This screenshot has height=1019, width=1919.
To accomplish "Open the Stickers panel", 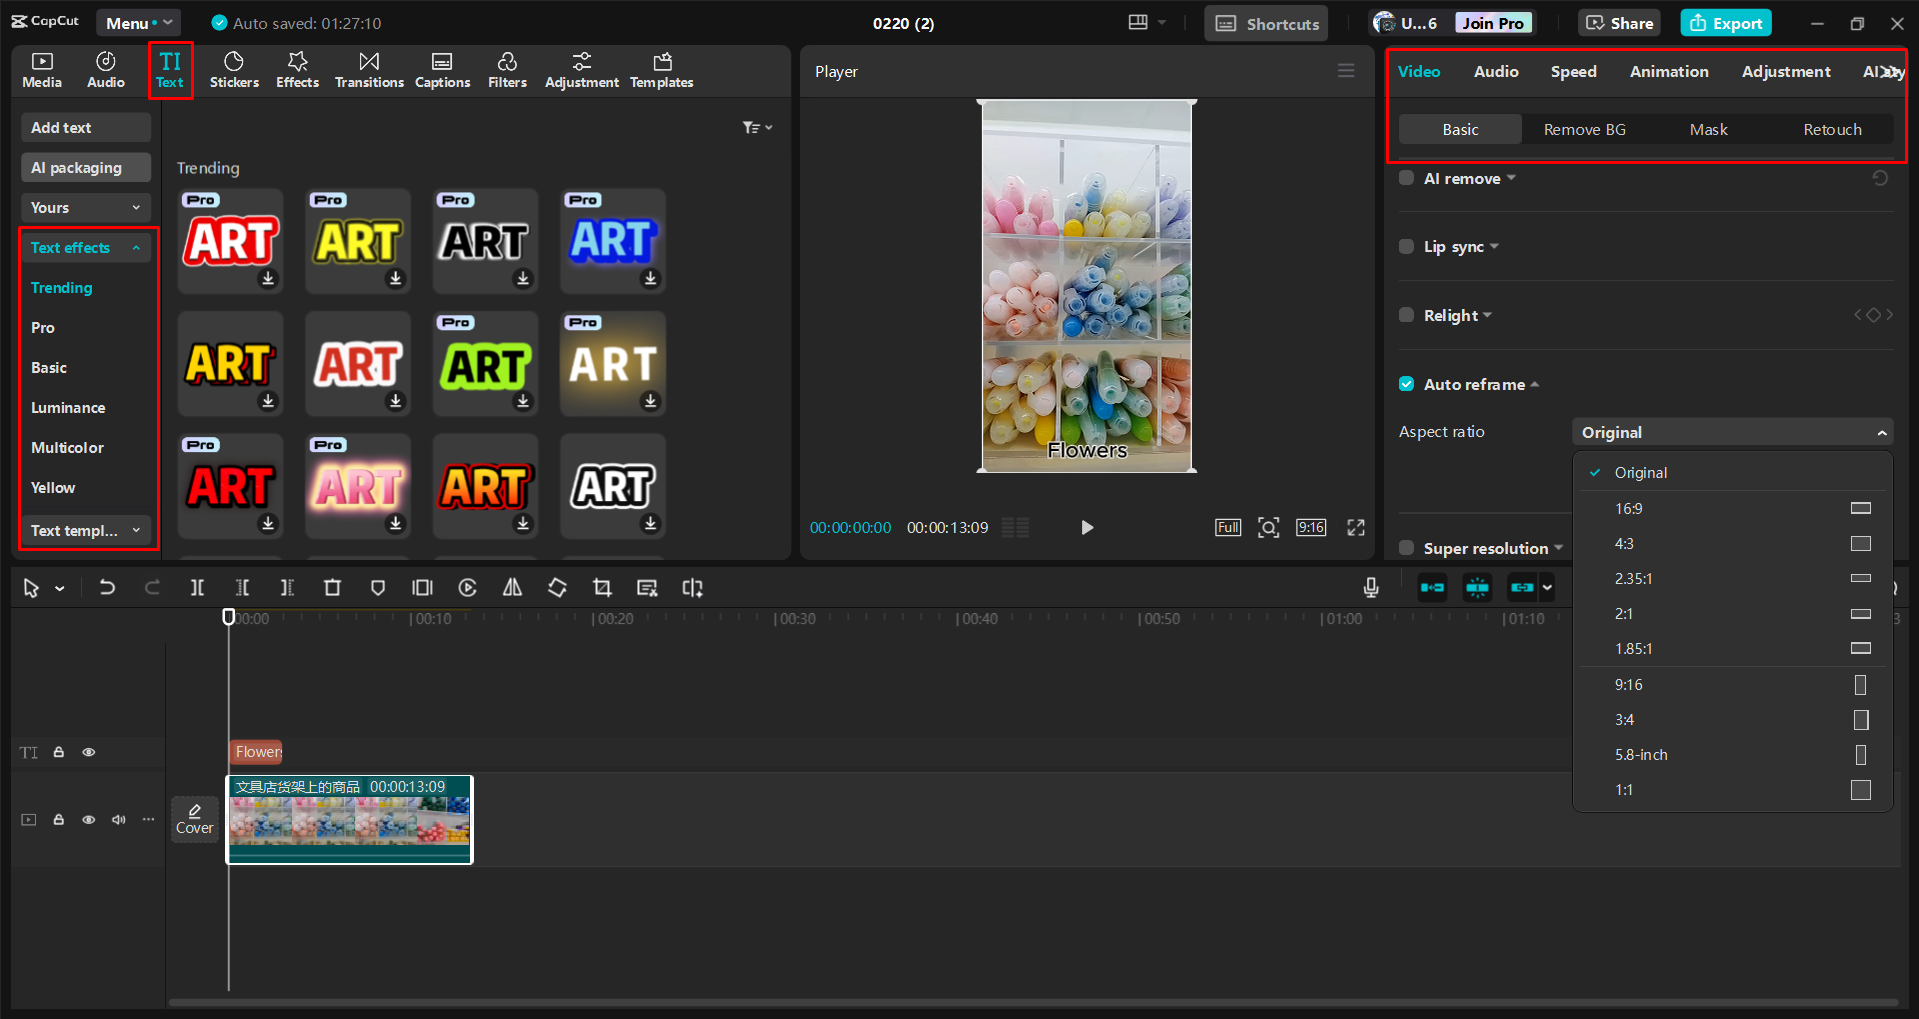I will coord(234,70).
